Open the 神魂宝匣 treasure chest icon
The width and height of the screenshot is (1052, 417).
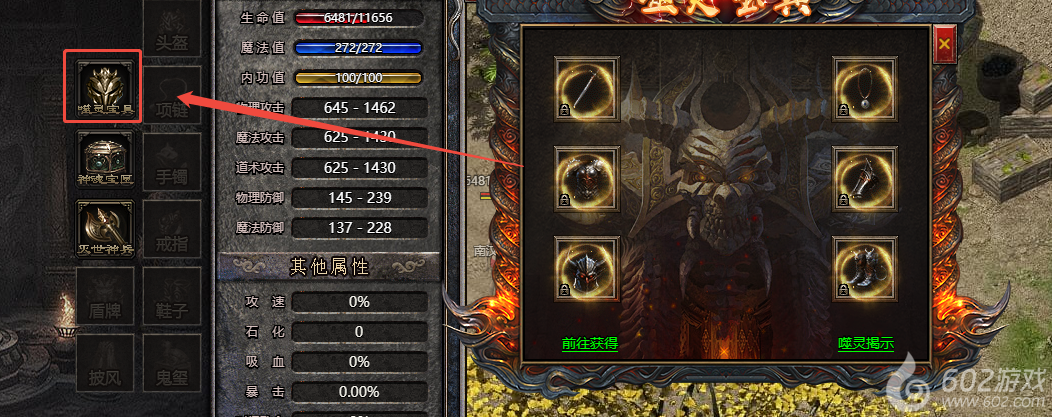pyautogui.click(x=105, y=160)
